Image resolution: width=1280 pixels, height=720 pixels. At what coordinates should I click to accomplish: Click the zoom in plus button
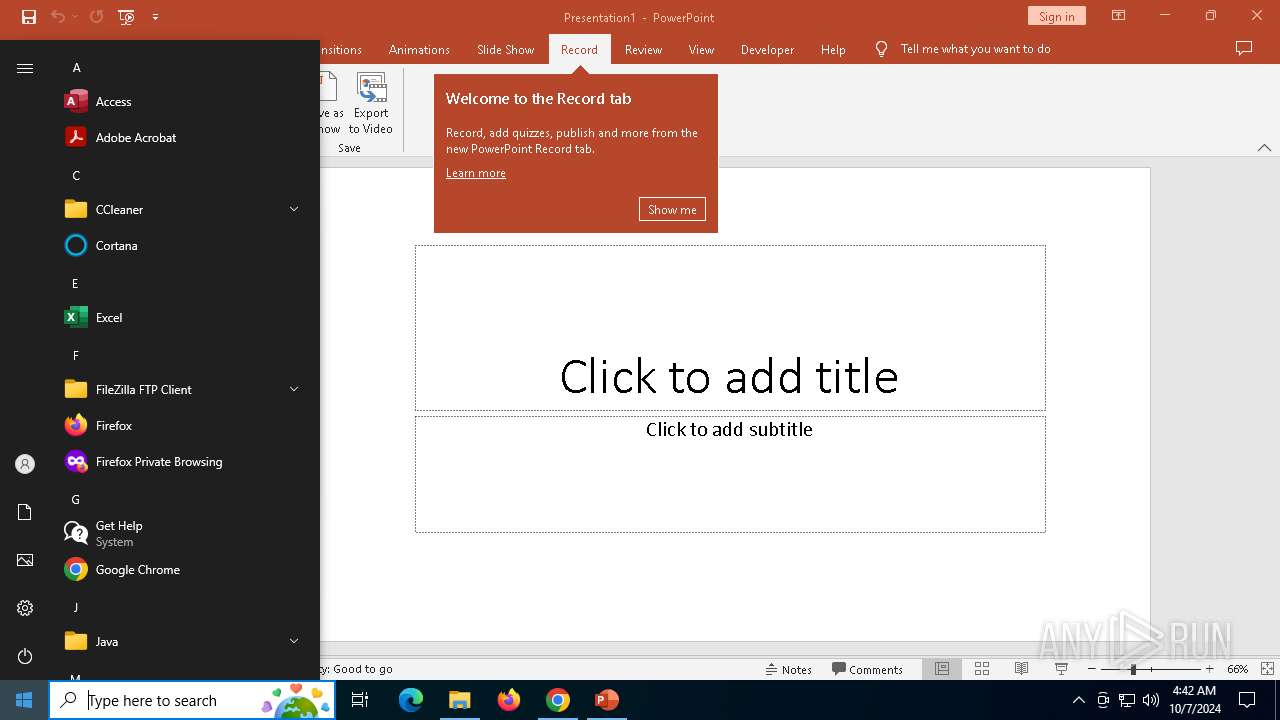coord(1209,669)
